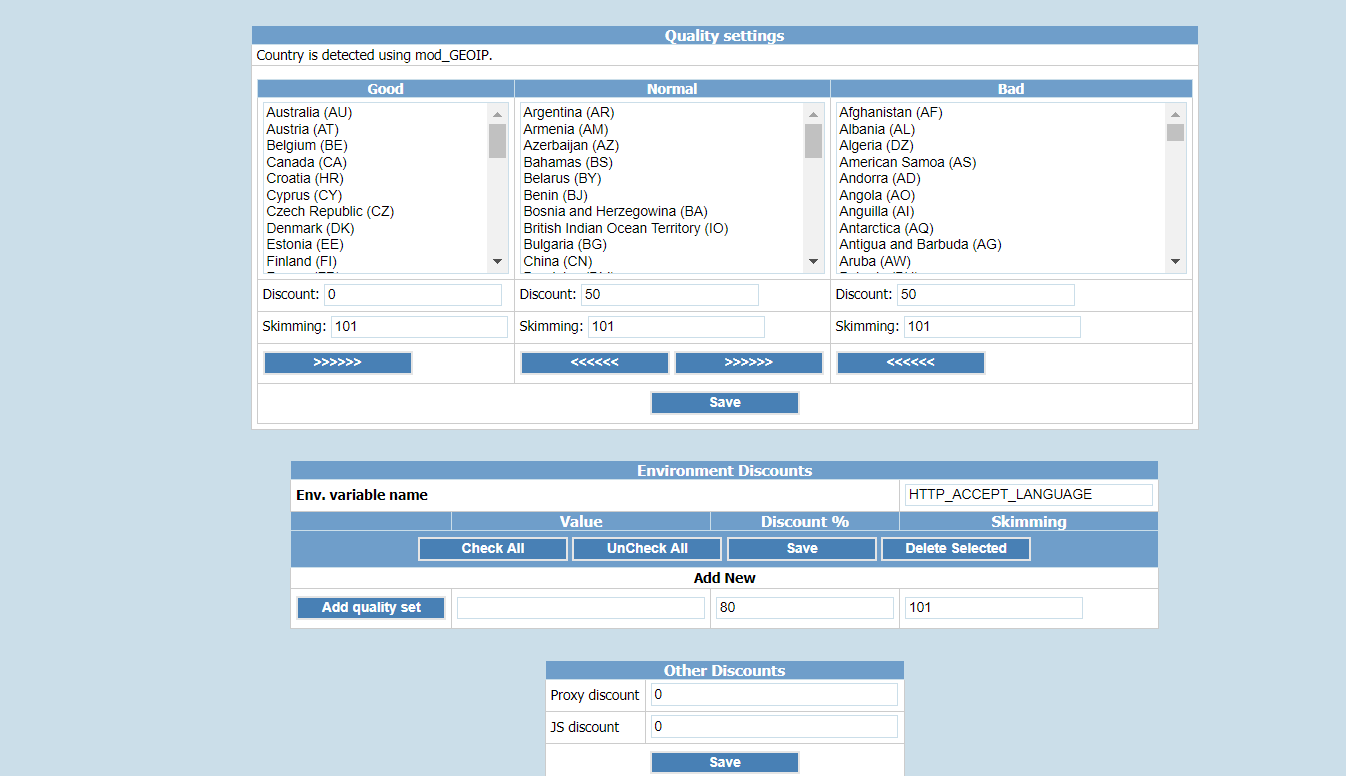The height and width of the screenshot is (776, 1346).
Task: Click Add quality set button
Action: 371,608
